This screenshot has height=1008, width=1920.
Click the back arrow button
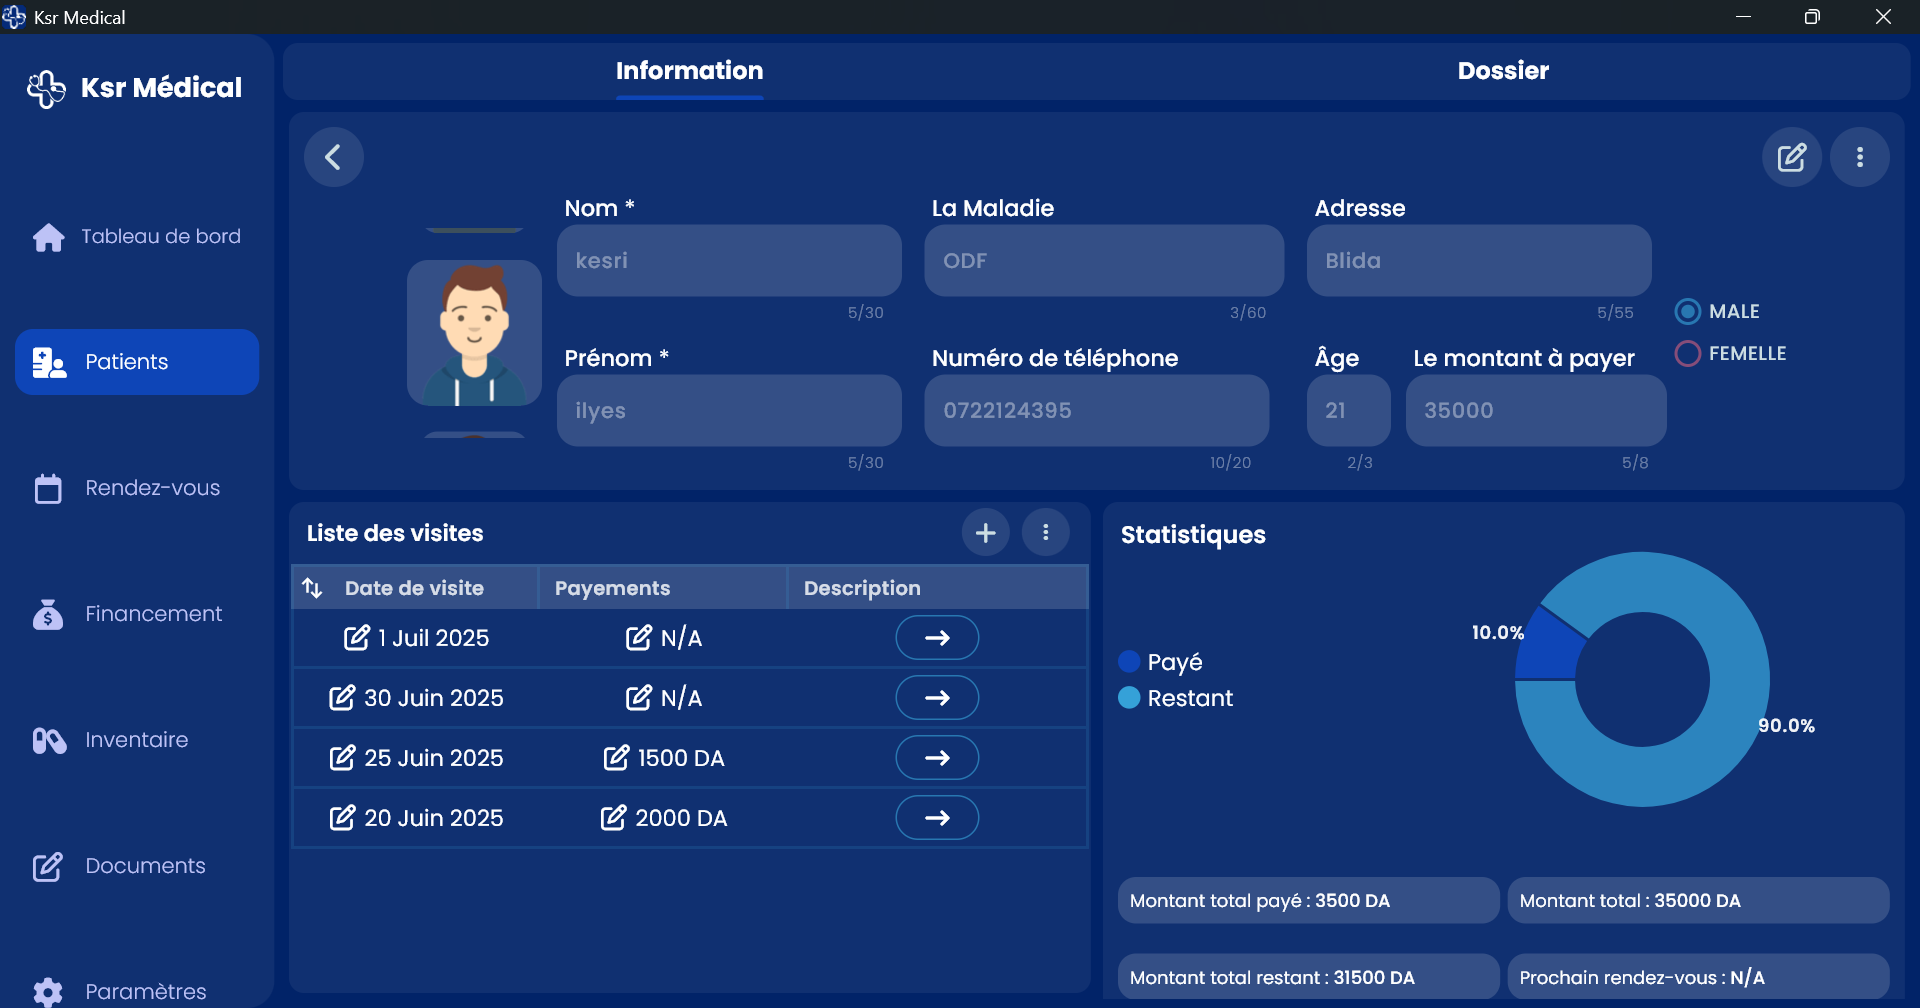tap(333, 157)
